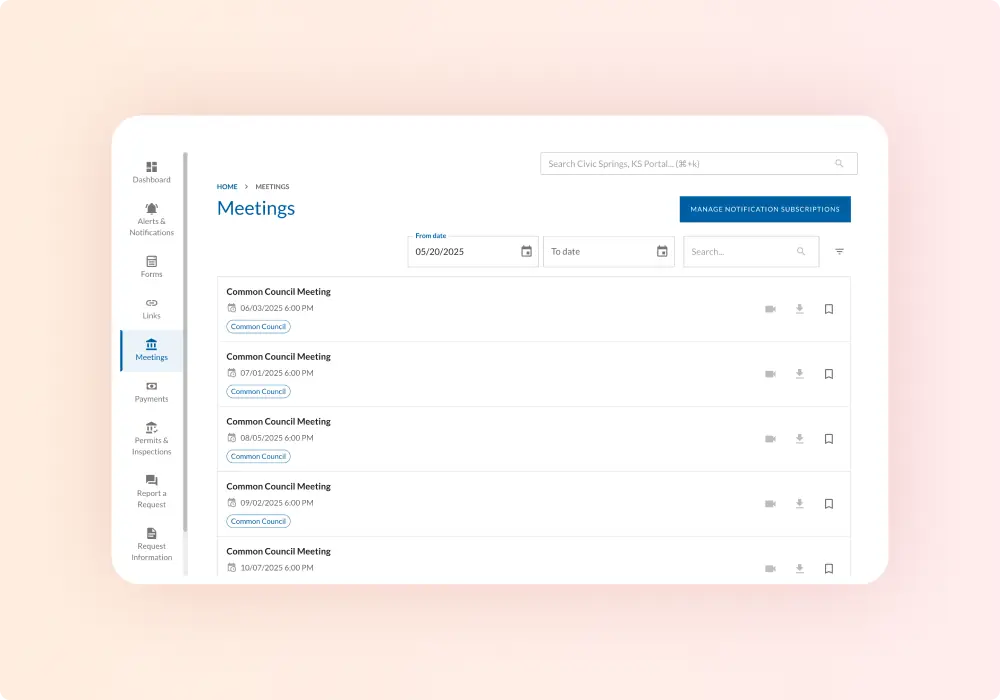The height and width of the screenshot is (700, 1000).
Task: Go to Forms in the sidebar
Action: [x=151, y=267]
